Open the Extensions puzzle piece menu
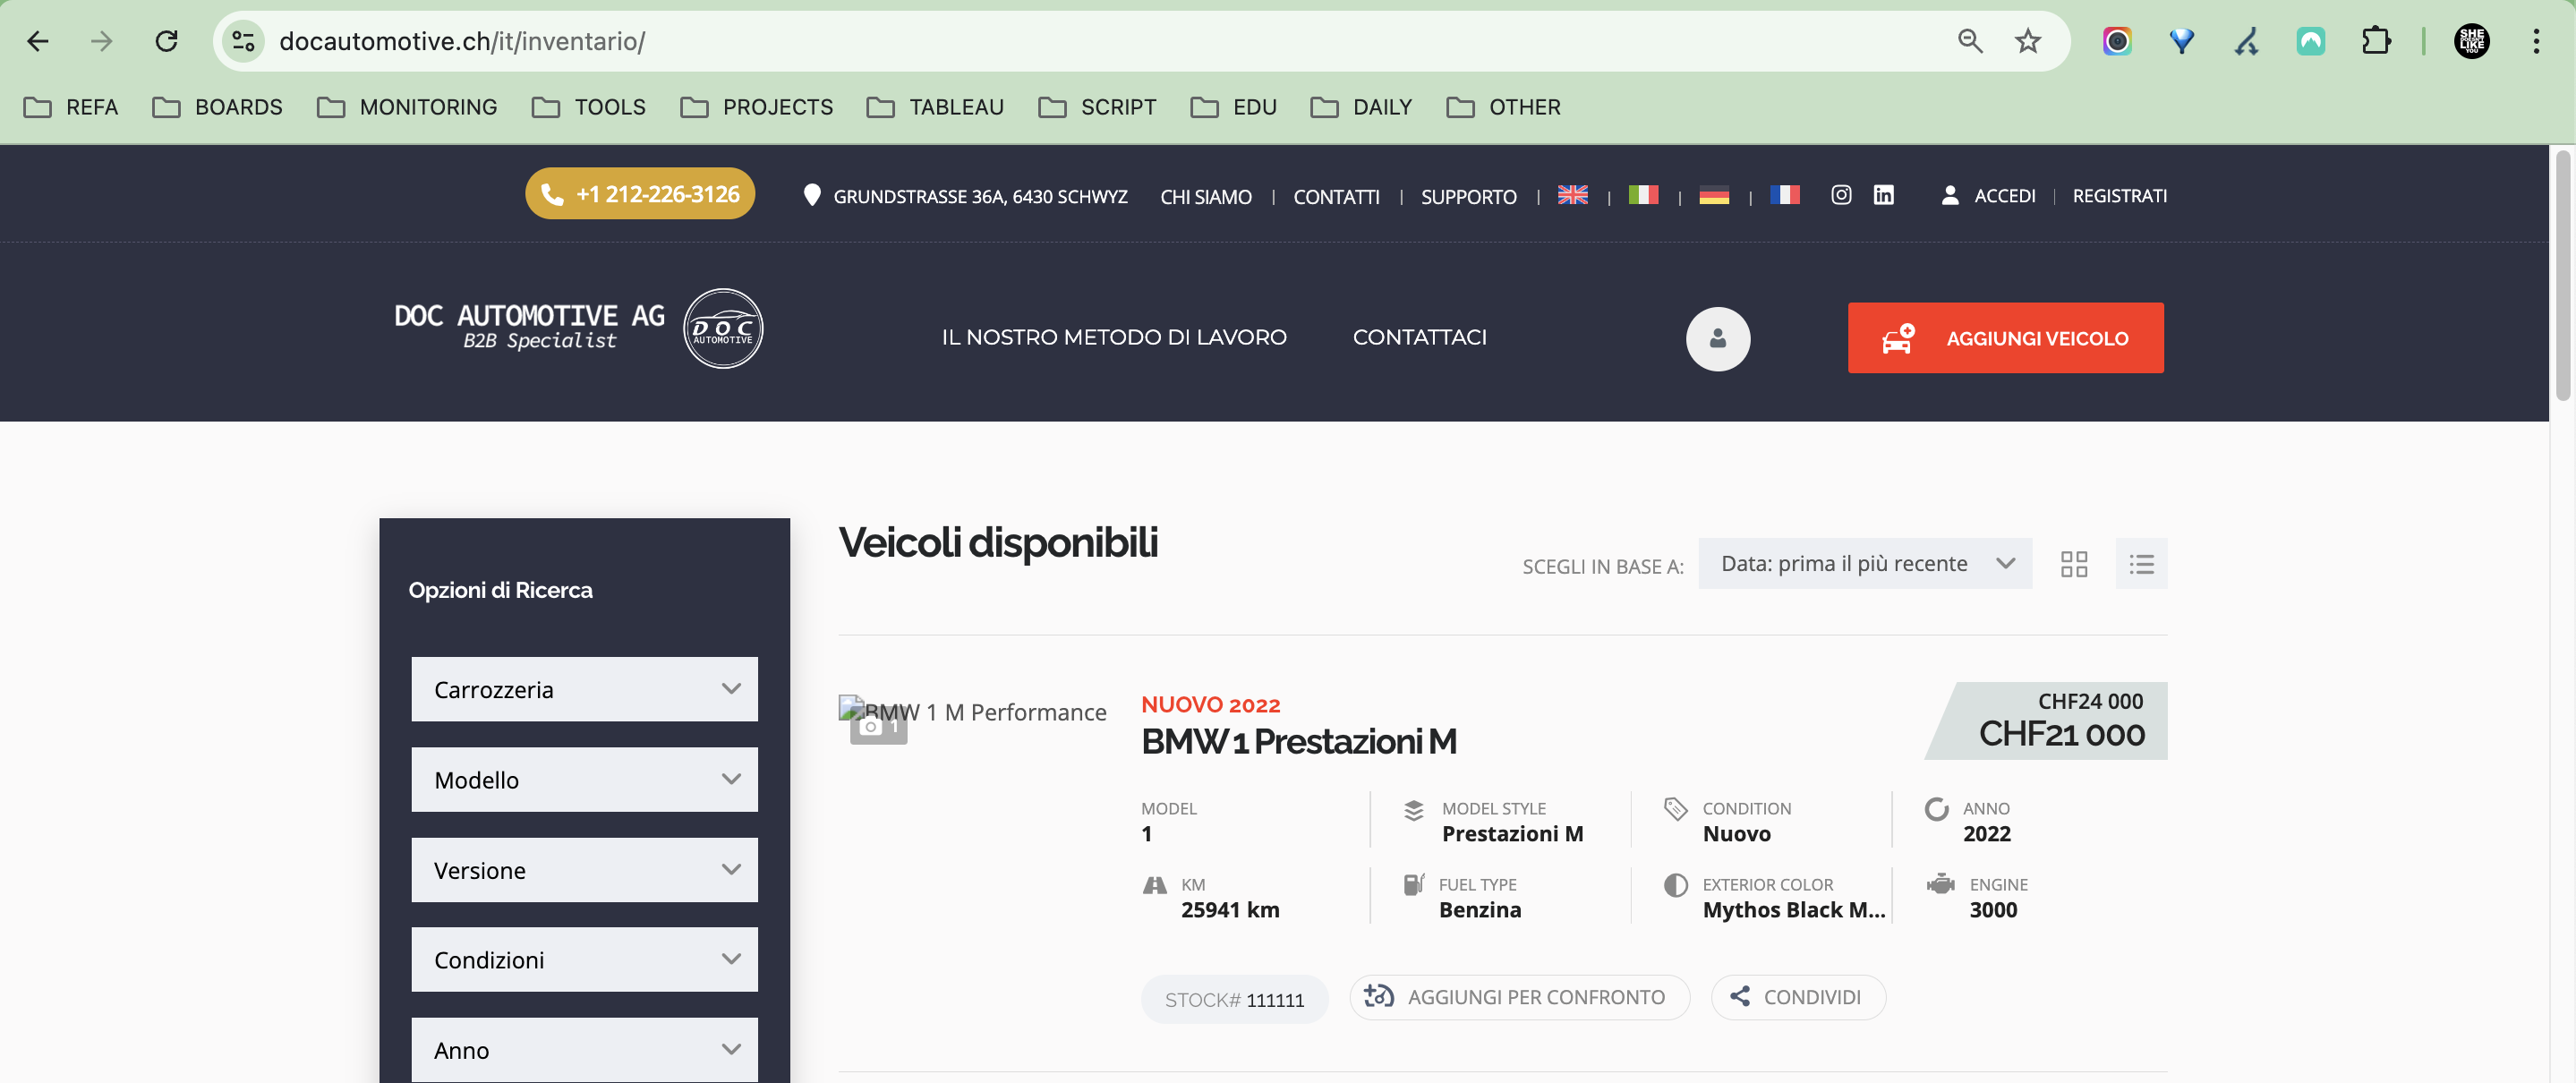 tap(2376, 41)
